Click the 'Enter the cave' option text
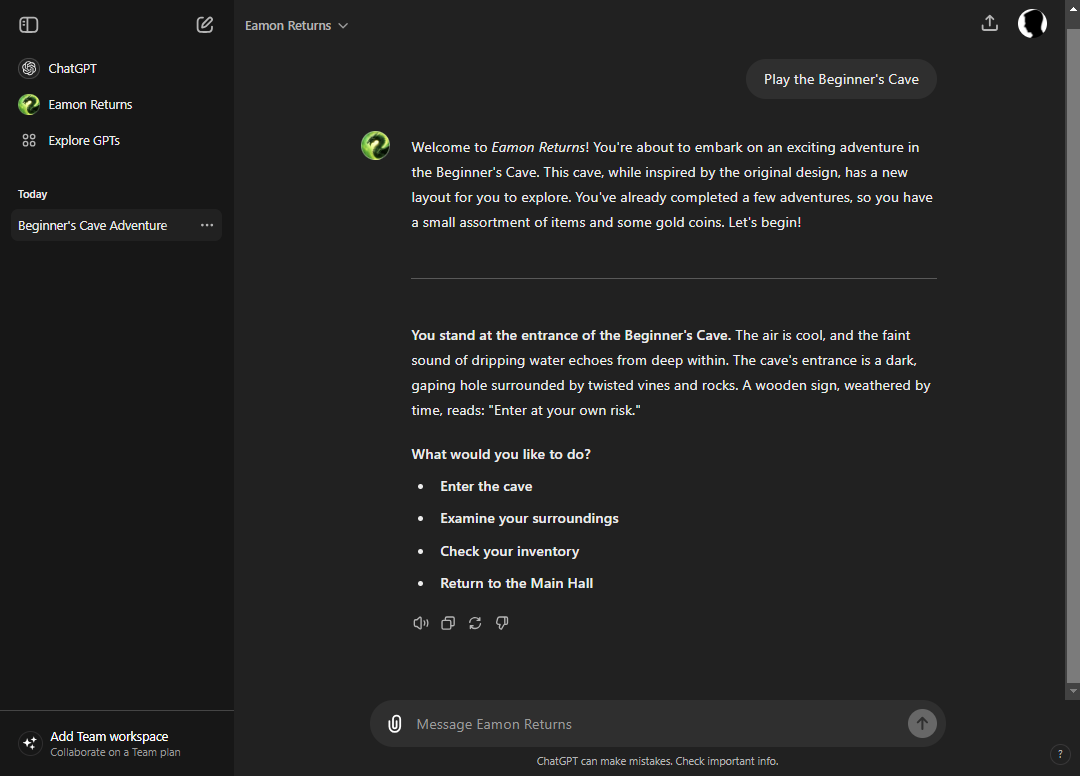Screen dimensions: 1080x776 486,486
